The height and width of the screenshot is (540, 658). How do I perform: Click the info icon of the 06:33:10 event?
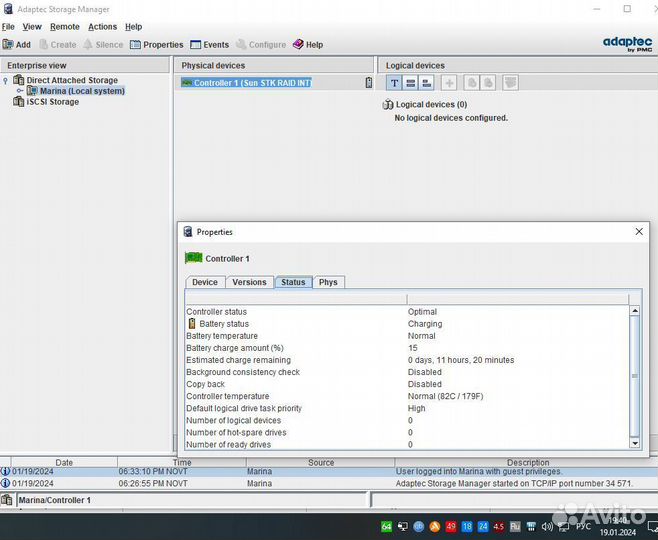tap(5, 472)
